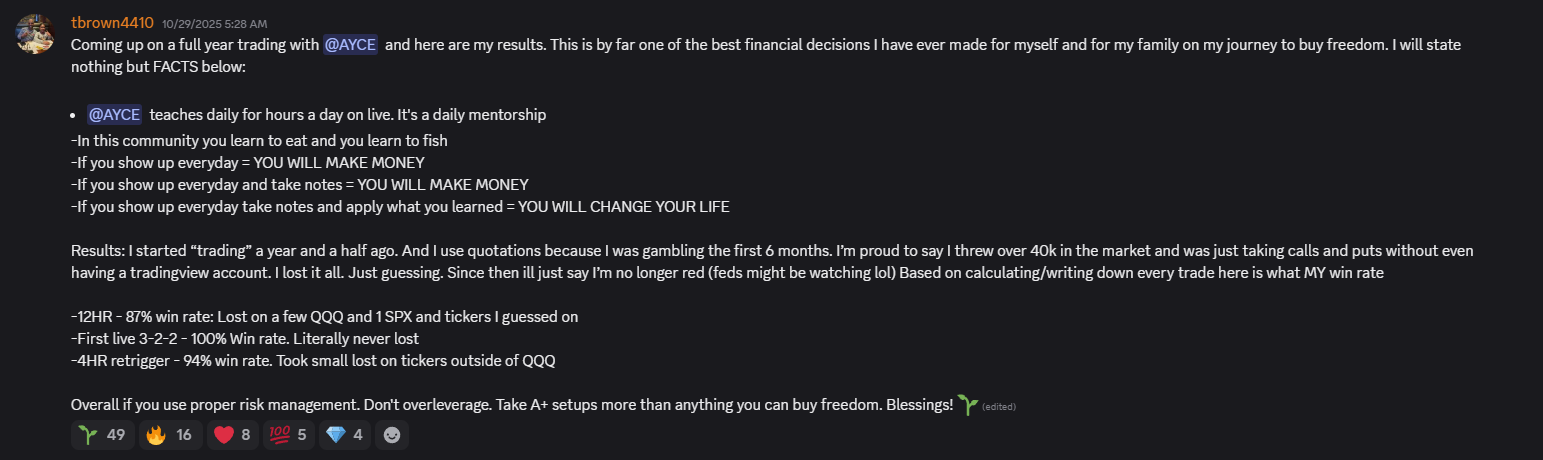Toggle the fire reaction with 16 votes
The width and height of the screenshot is (1543, 460).
[169, 435]
